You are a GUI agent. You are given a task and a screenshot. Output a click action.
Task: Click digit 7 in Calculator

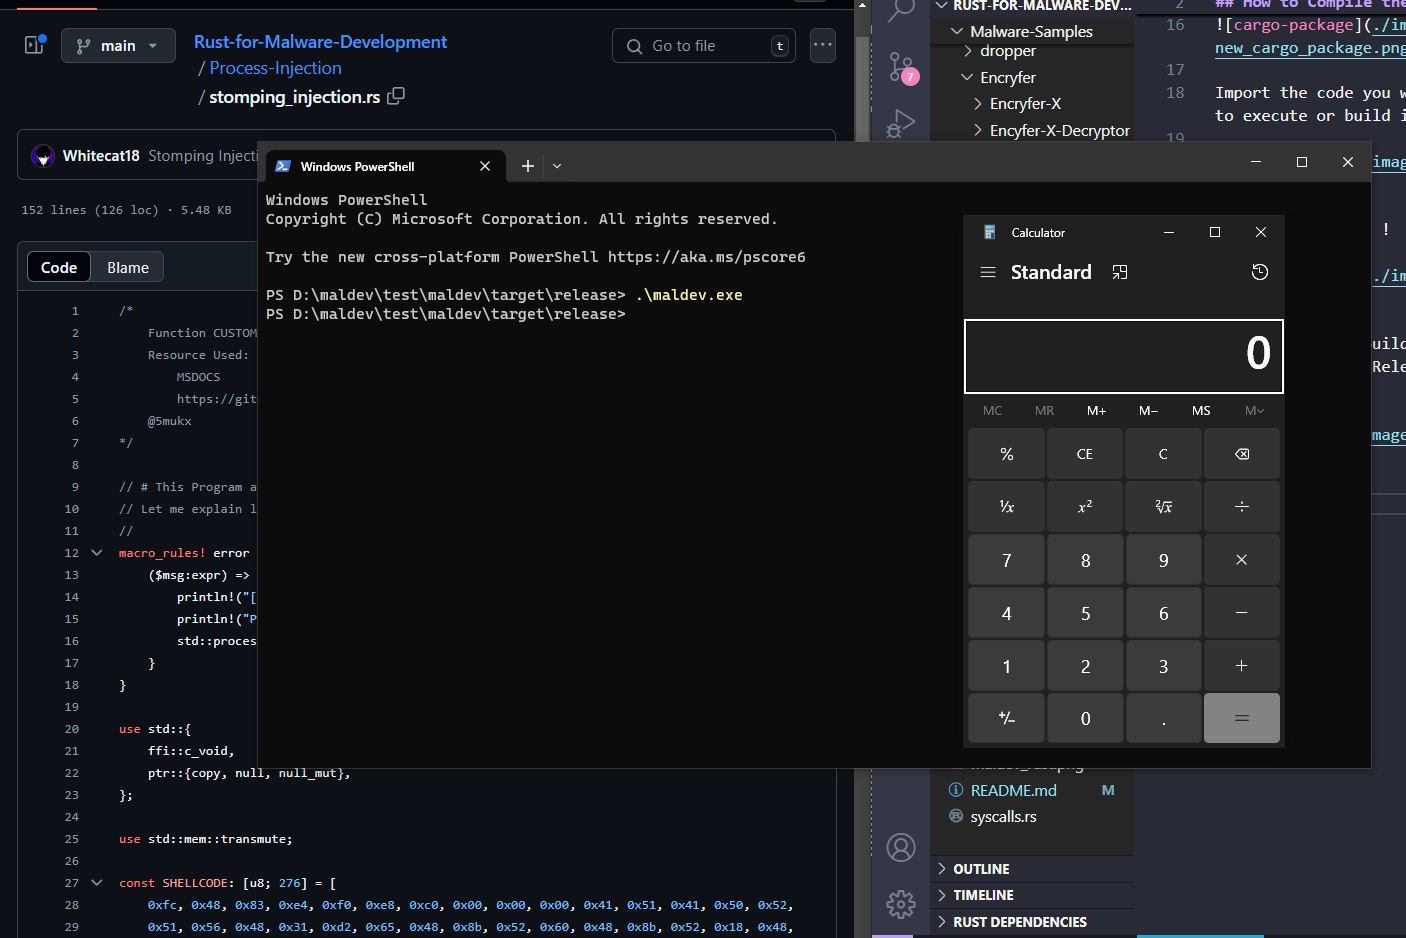pyautogui.click(x=1006, y=560)
